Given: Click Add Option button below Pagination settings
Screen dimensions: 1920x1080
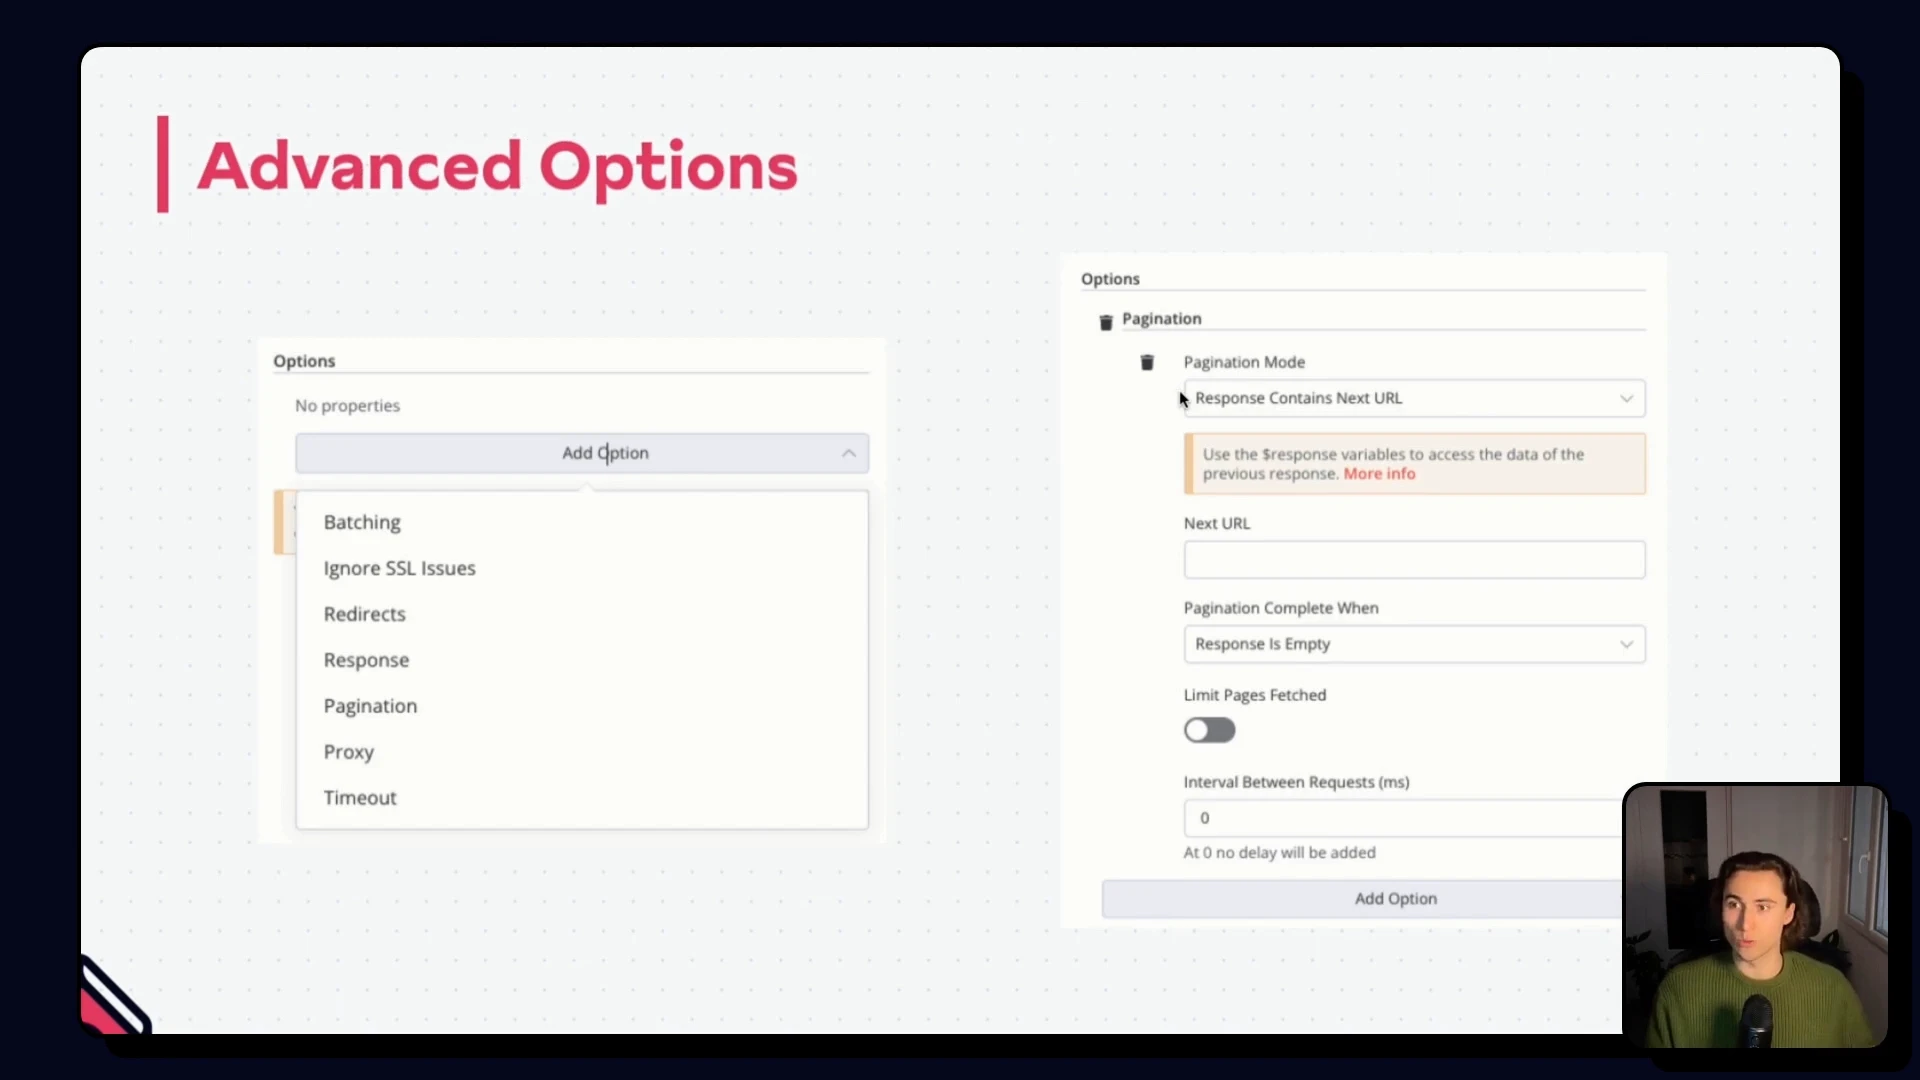Looking at the screenshot, I should (1362, 899).
